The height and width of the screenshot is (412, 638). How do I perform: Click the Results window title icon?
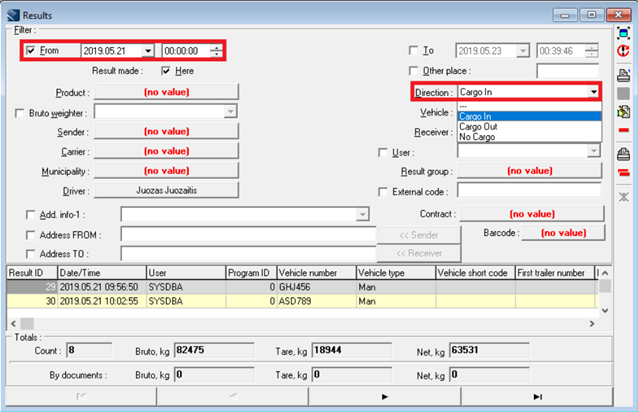coord(13,15)
